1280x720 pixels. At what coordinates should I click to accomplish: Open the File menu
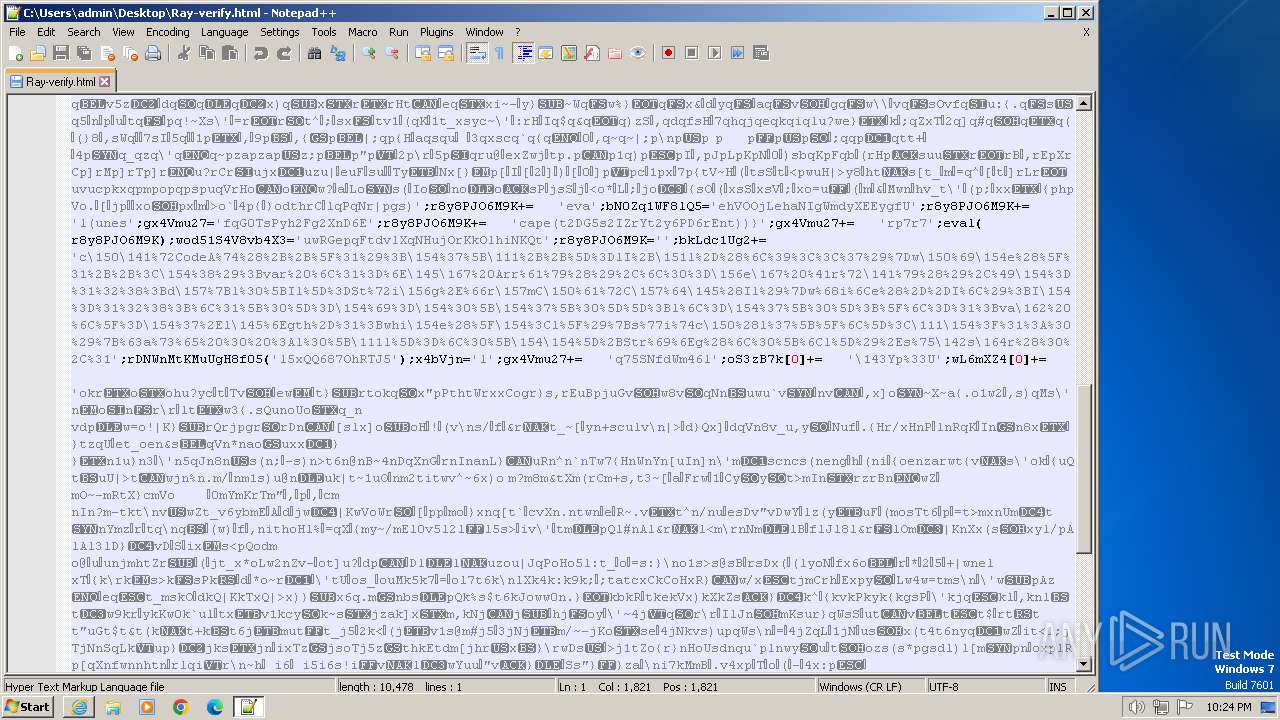point(17,32)
